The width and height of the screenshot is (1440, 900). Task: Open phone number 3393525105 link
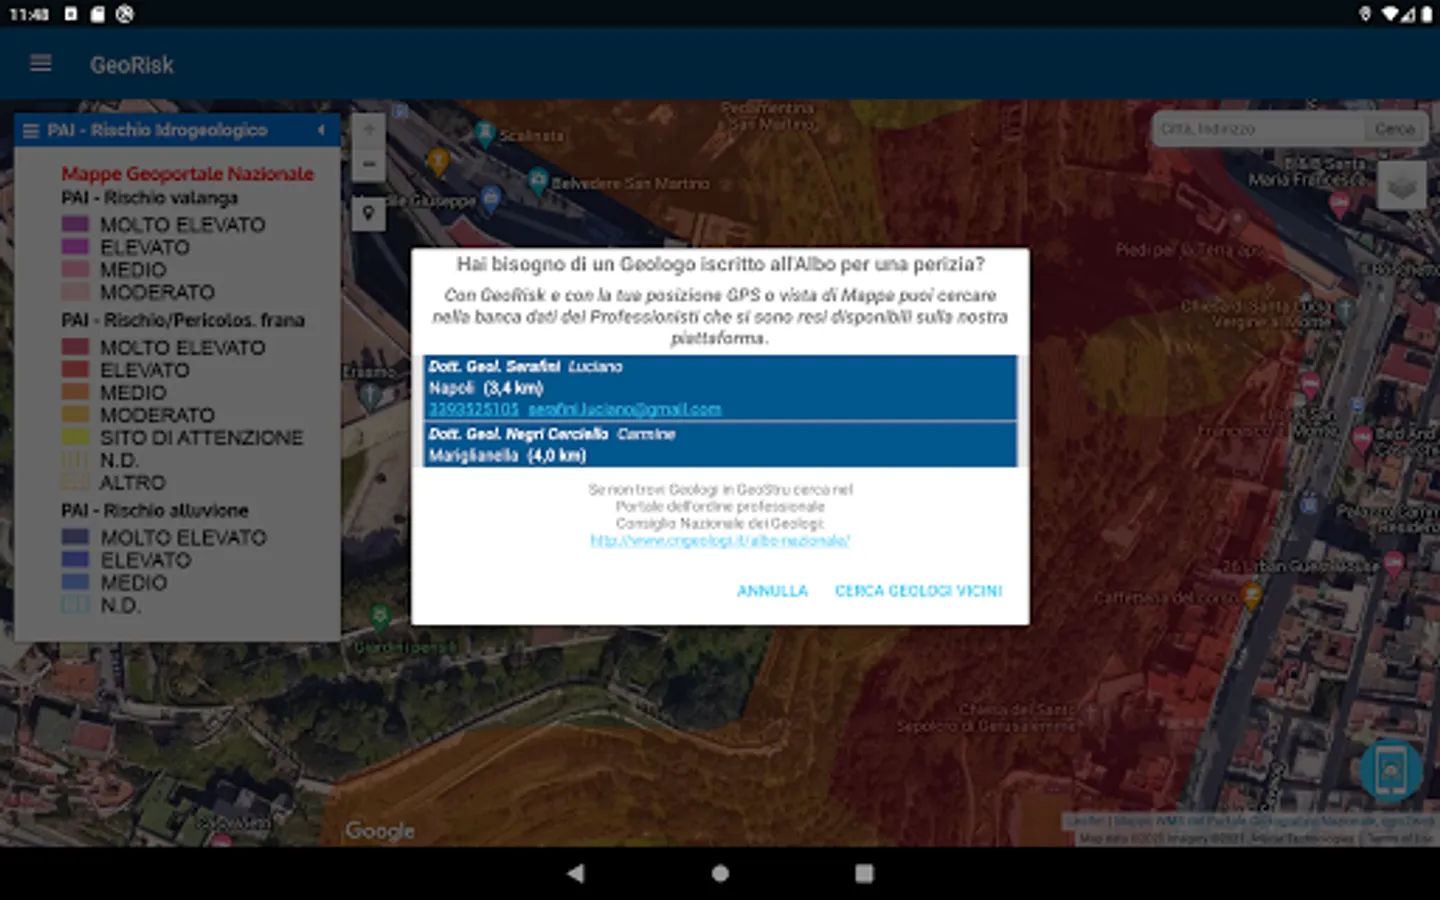tap(474, 409)
